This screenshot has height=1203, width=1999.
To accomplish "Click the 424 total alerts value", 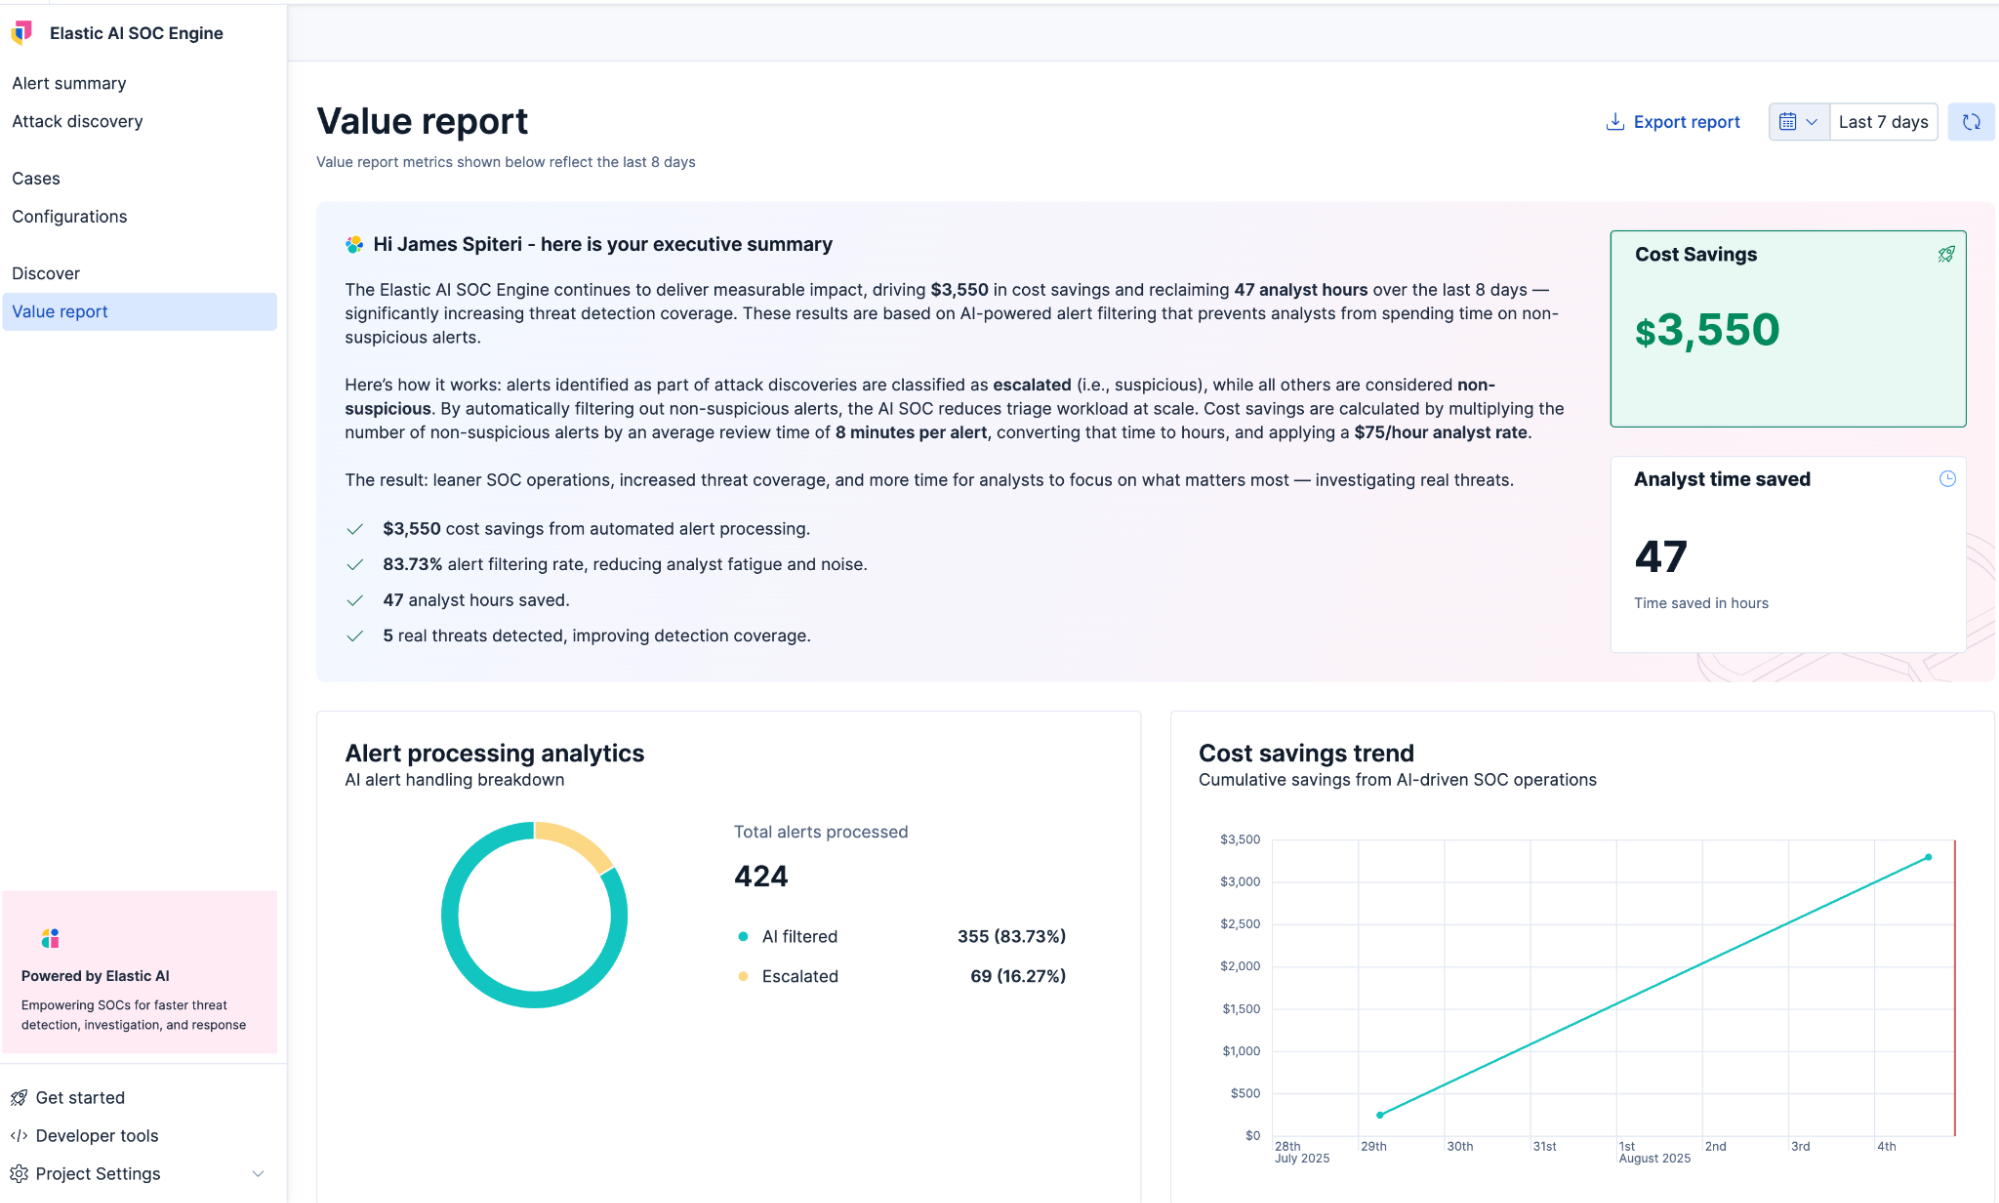I will pos(761,876).
